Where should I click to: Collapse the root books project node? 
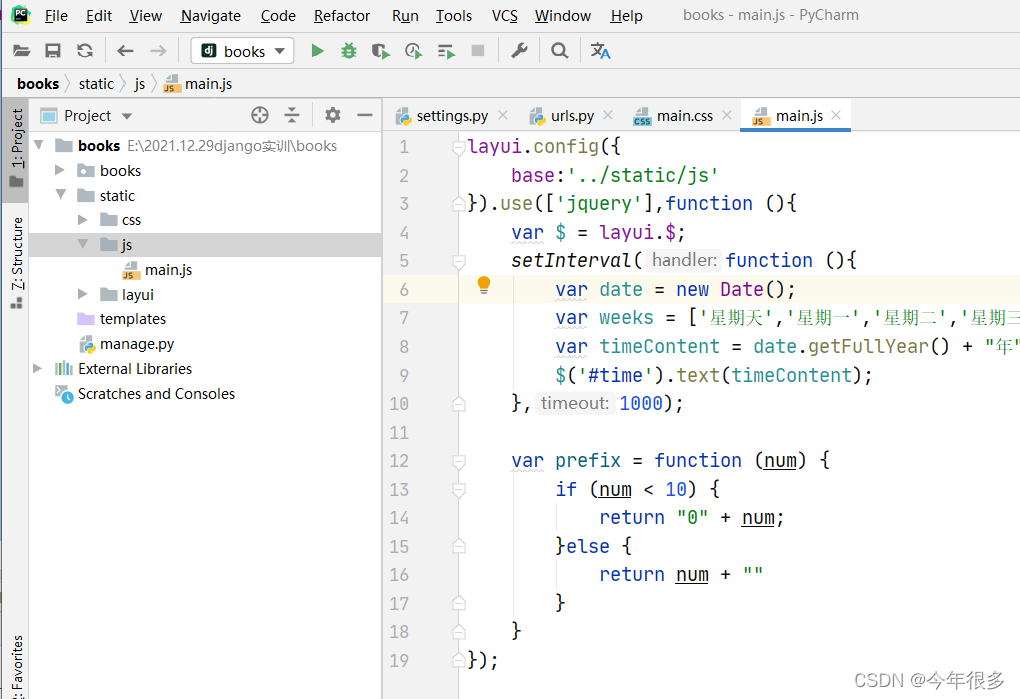click(x=39, y=144)
